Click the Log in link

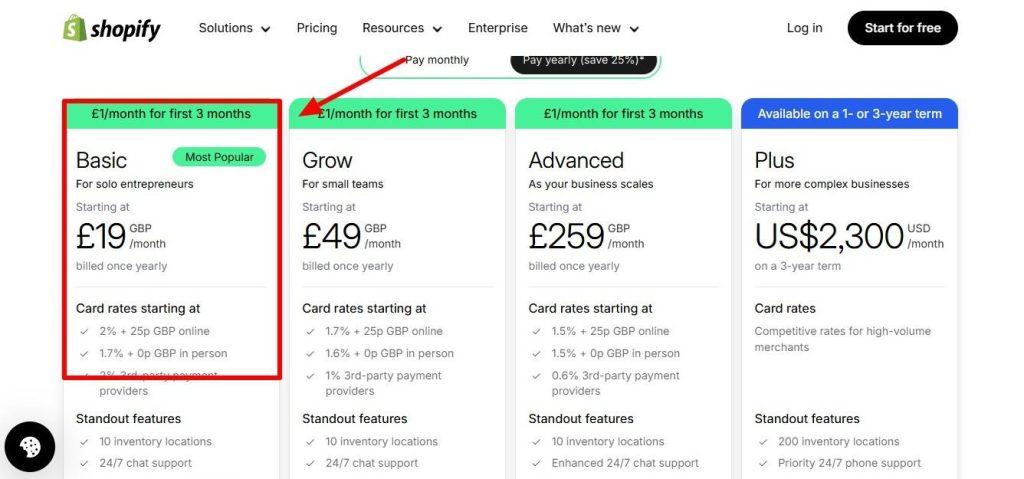804,28
